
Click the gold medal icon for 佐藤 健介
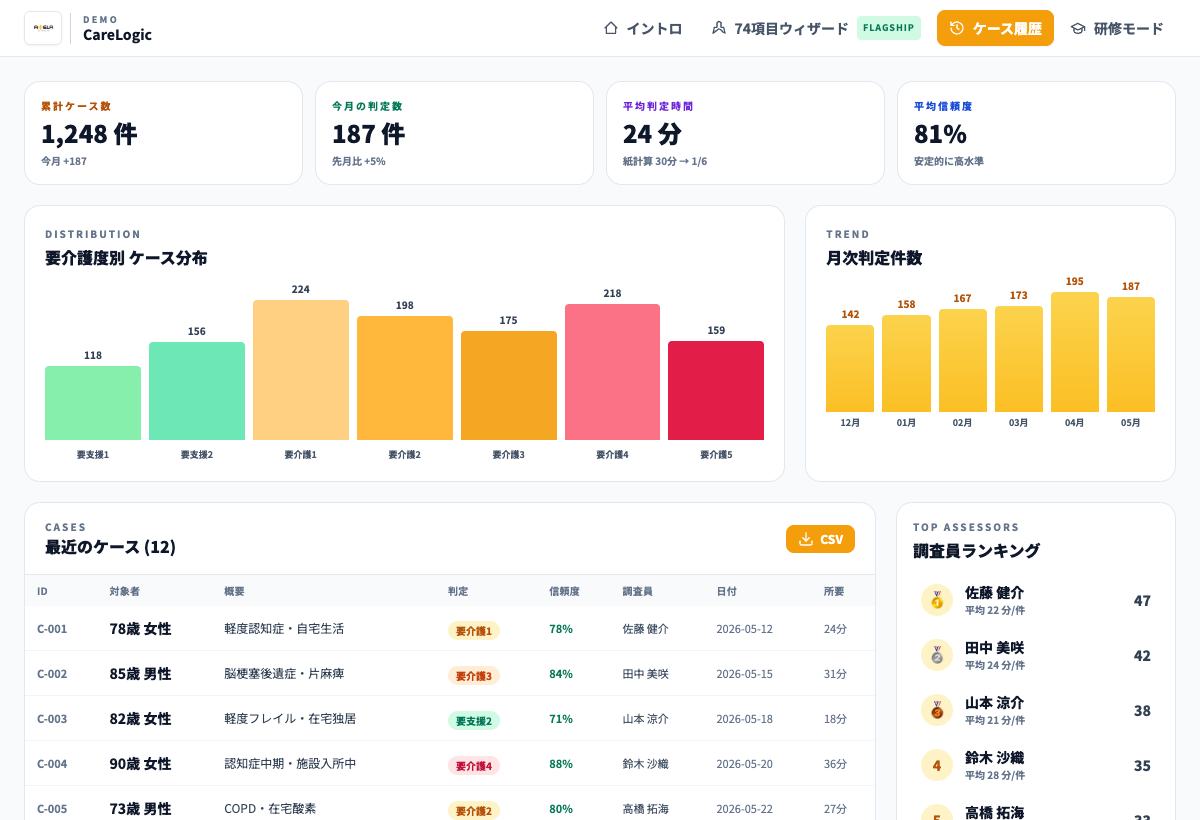(937, 600)
